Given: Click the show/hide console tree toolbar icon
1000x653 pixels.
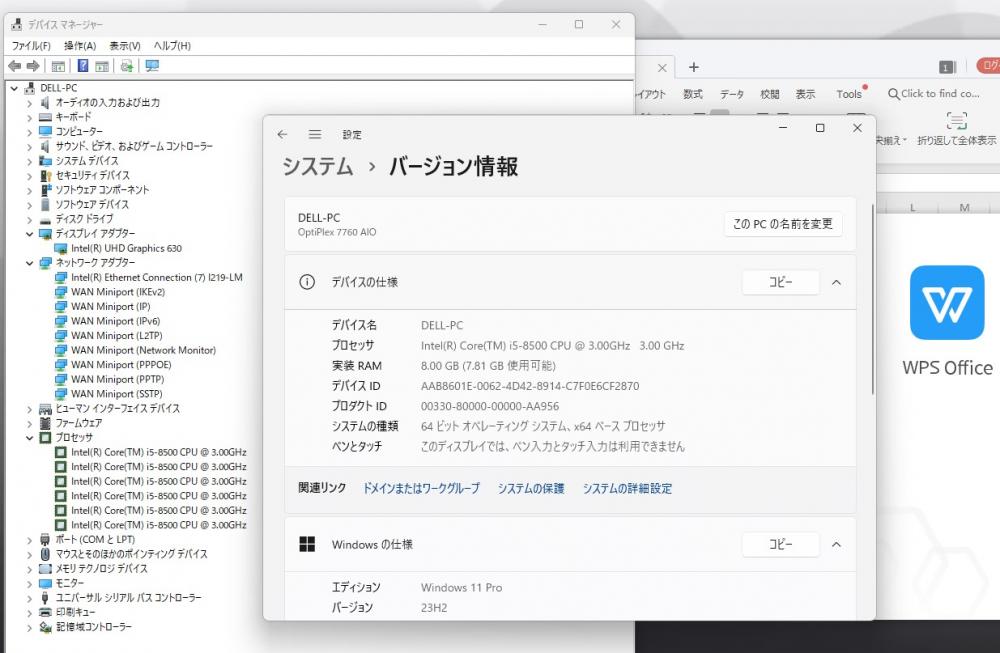Looking at the screenshot, I should (x=58, y=66).
